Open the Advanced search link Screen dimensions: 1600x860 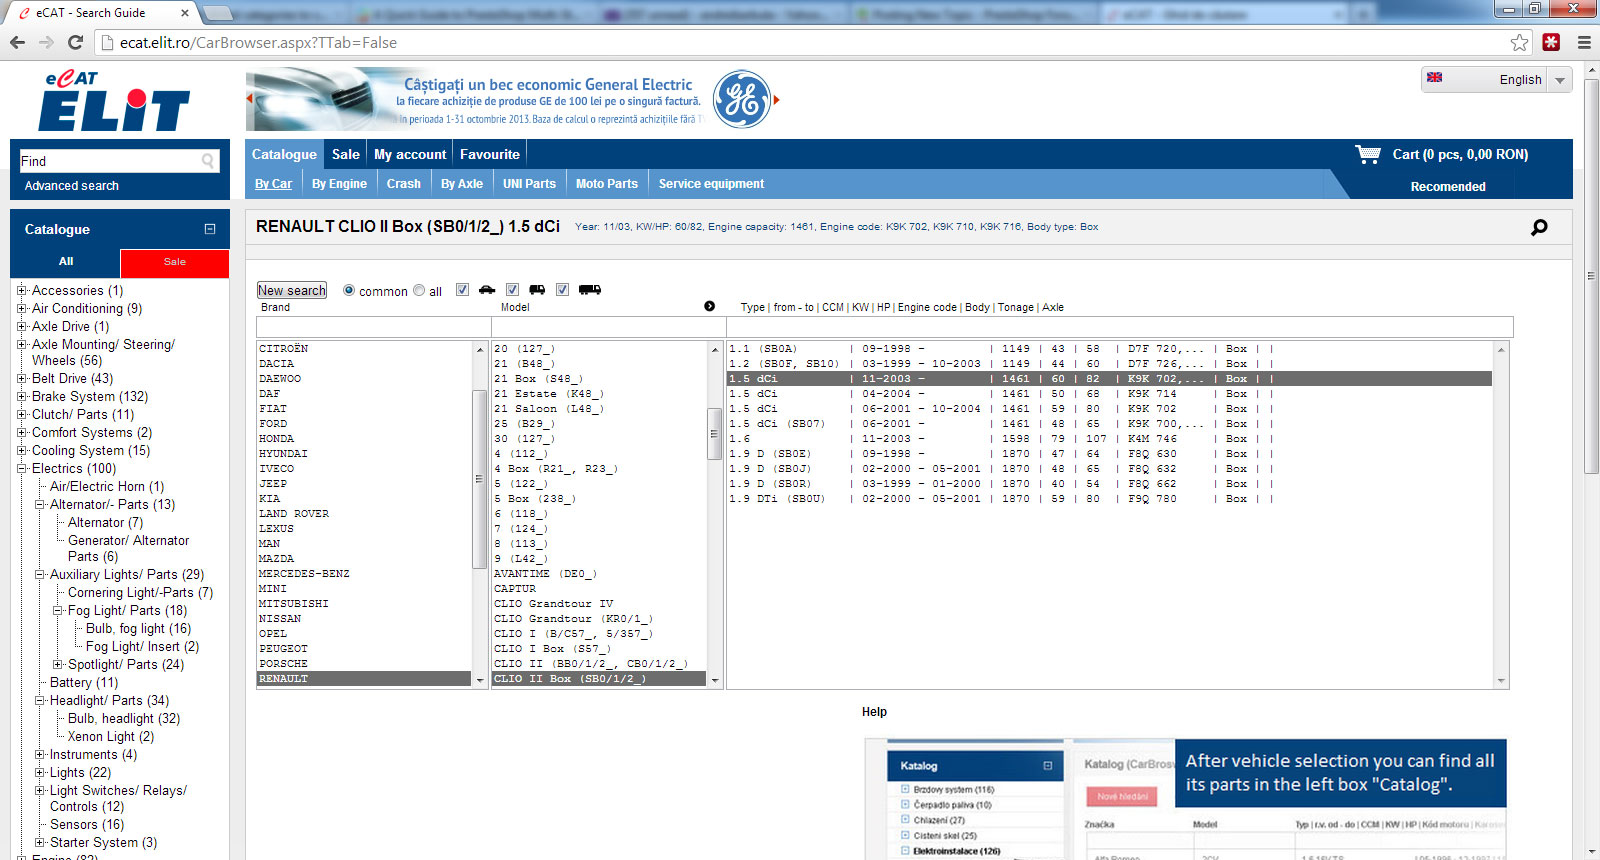(72, 186)
